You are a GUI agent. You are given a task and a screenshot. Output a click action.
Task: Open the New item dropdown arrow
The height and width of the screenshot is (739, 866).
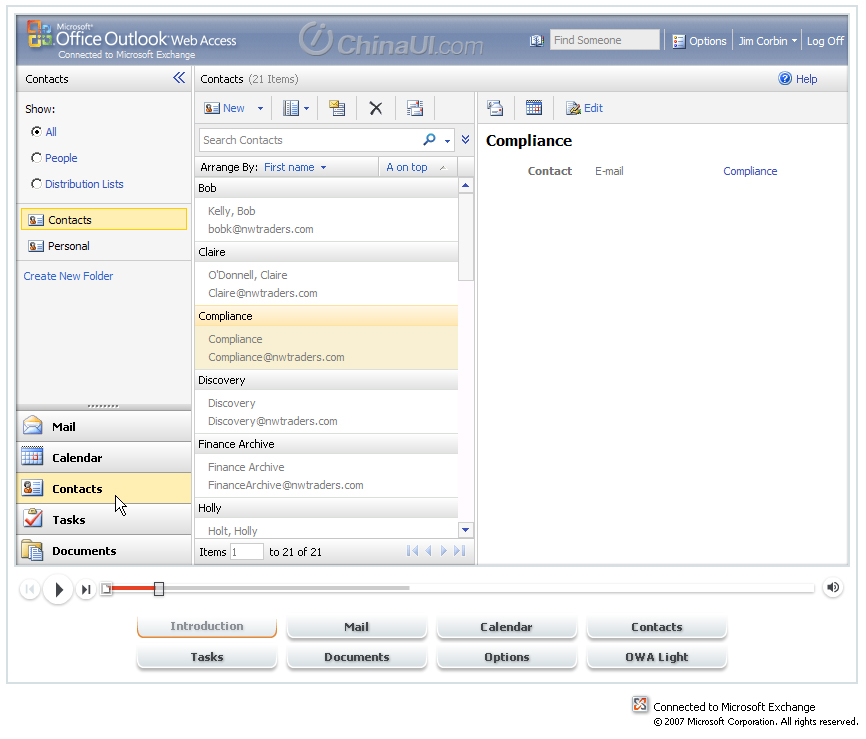pyautogui.click(x=261, y=108)
